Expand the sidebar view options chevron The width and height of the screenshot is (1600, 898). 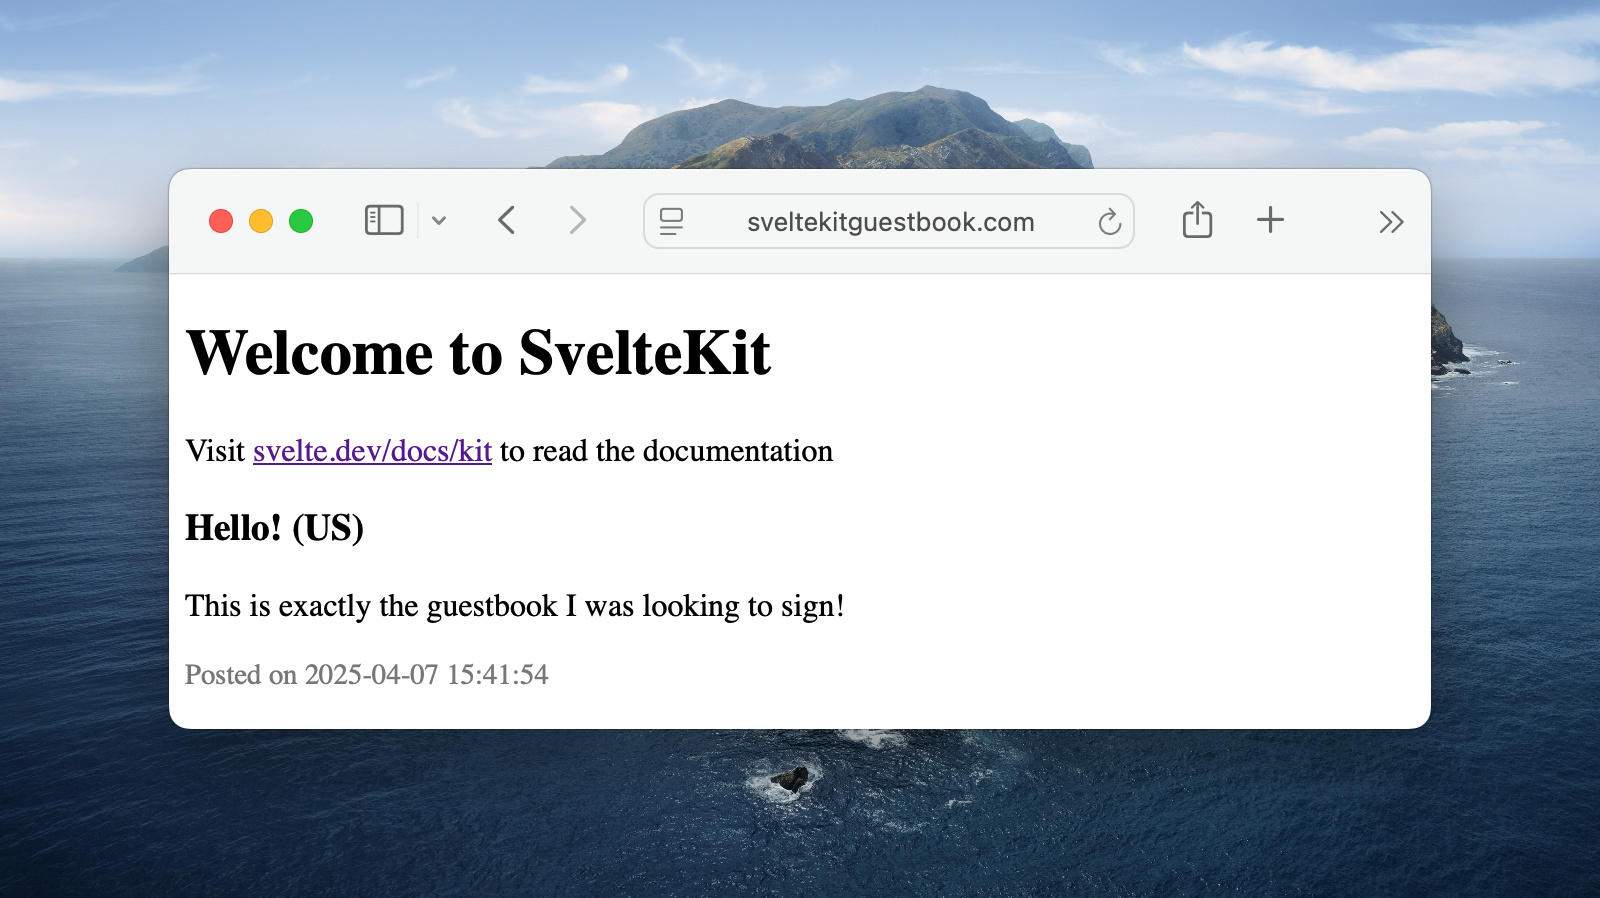(x=439, y=220)
